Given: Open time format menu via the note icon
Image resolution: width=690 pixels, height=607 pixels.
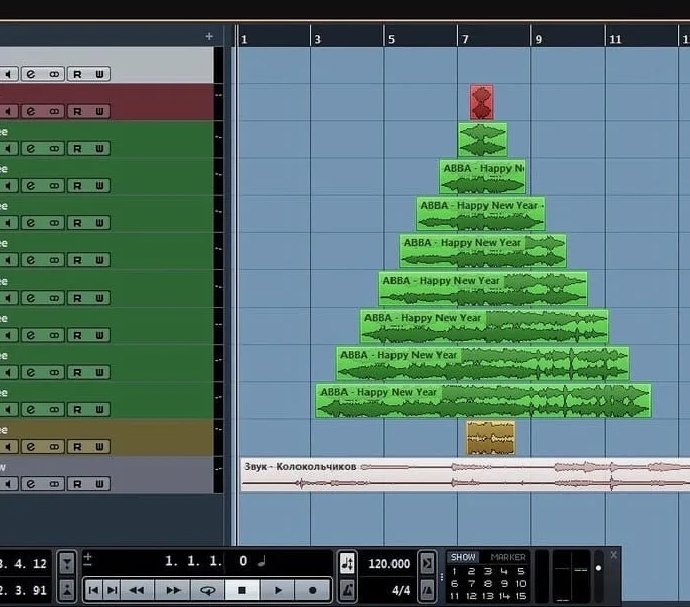Looking at the screenshot, I should [262, 561].
